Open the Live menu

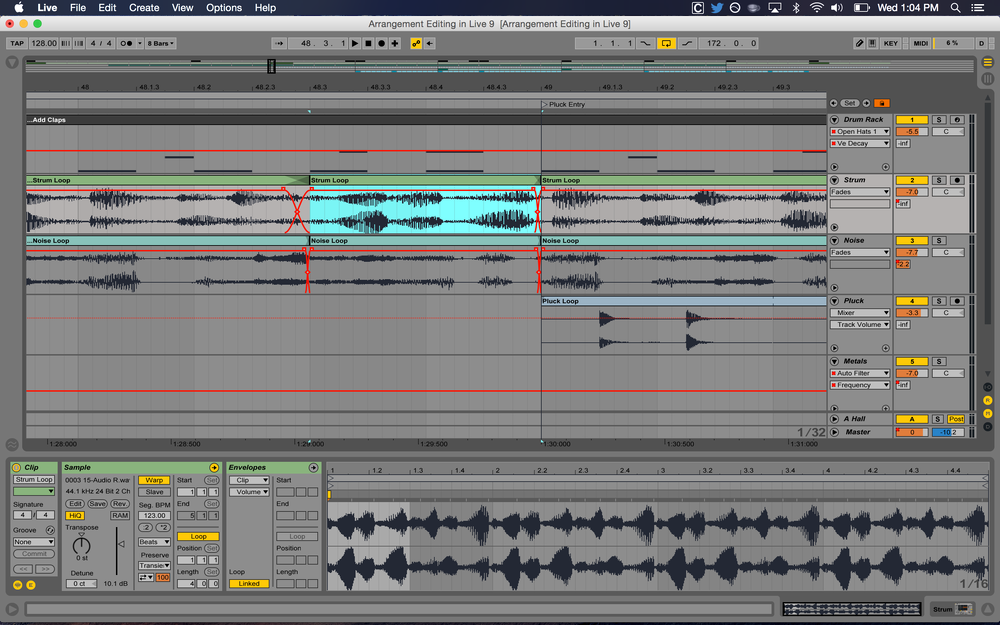[x=47, y=8]
